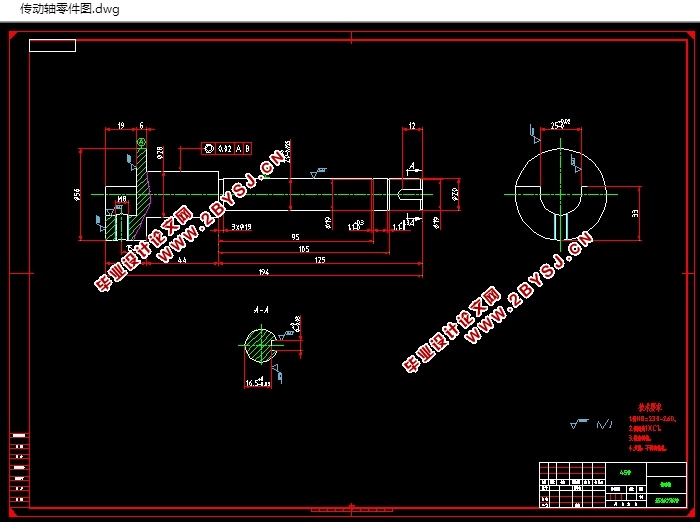Click the 0.02 tolerance value in frame
Screen dimensions: 700x522
pos(225,149)
